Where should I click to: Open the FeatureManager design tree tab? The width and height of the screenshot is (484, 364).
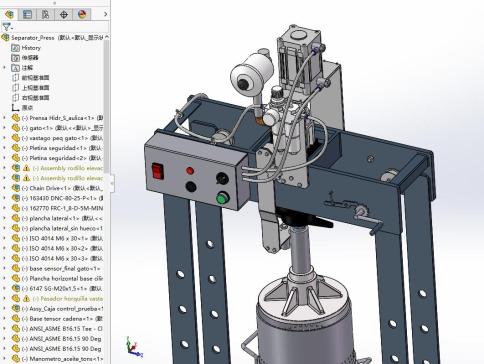pos(9,14)
